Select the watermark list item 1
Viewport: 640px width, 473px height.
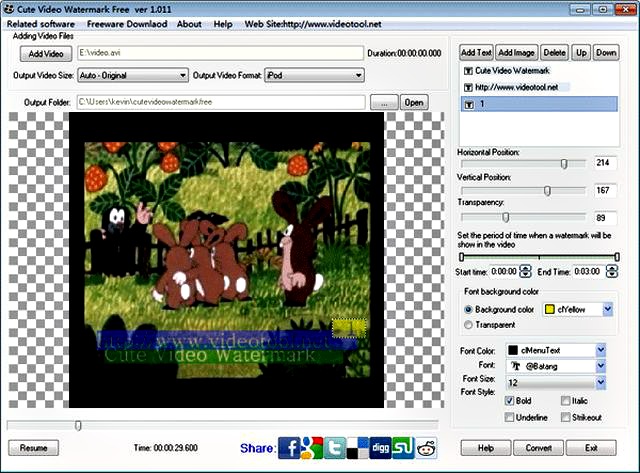[539, 104]
